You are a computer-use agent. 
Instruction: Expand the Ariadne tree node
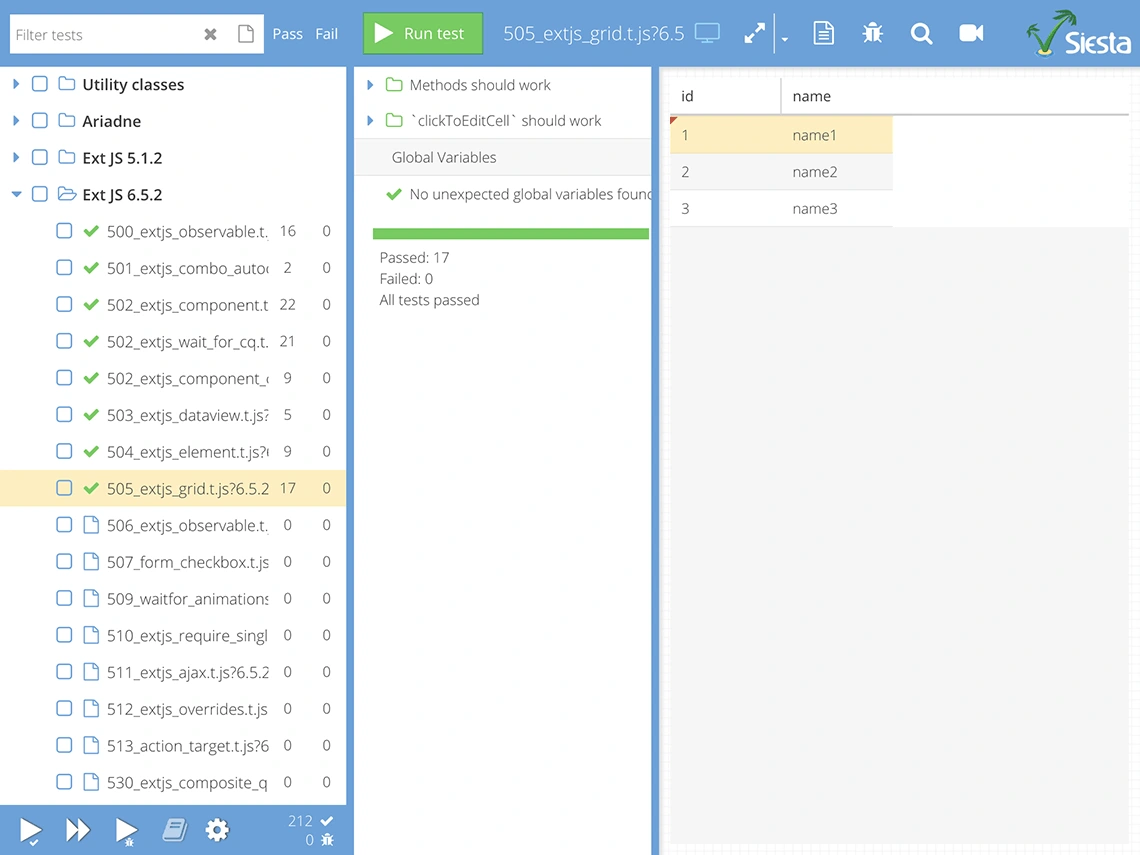[16, 120]
